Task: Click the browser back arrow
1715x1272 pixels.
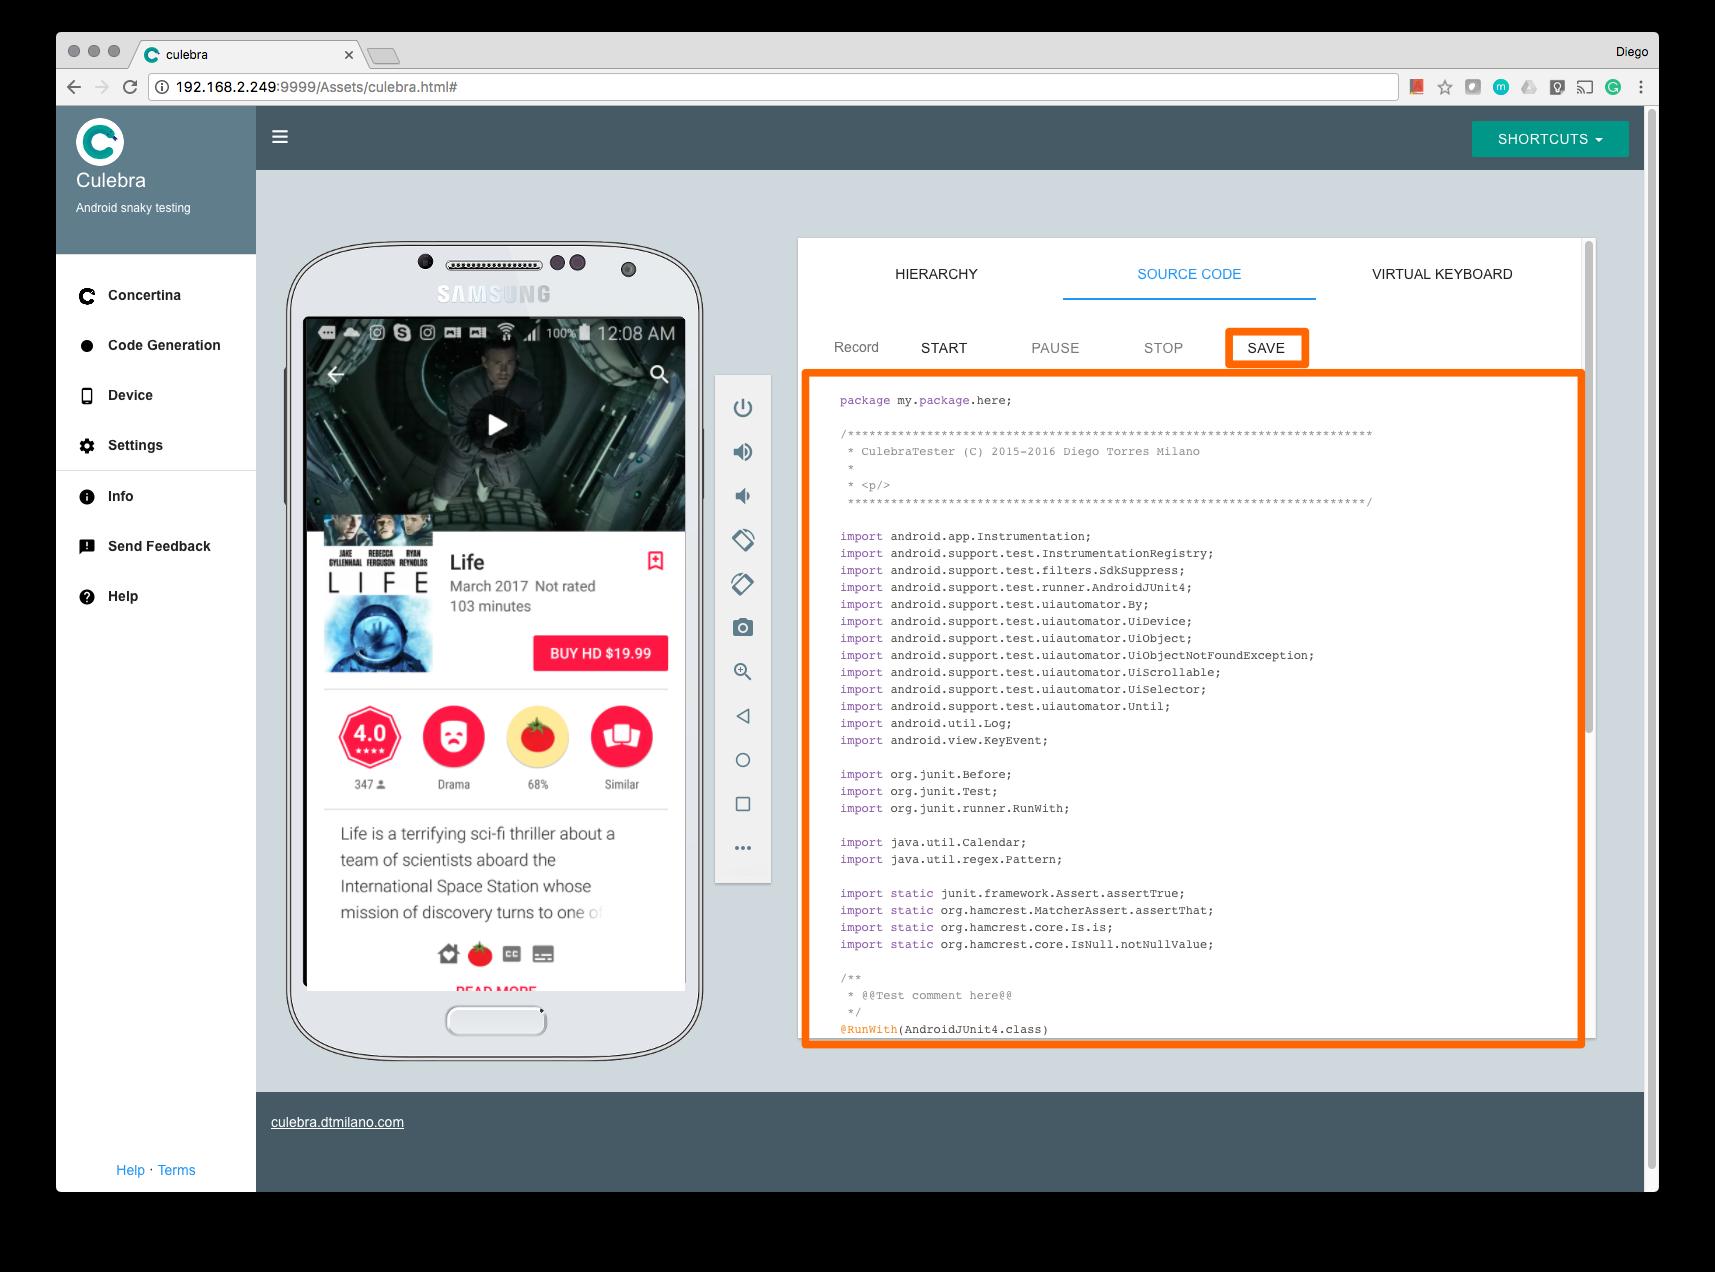Action: coord(74,87)
